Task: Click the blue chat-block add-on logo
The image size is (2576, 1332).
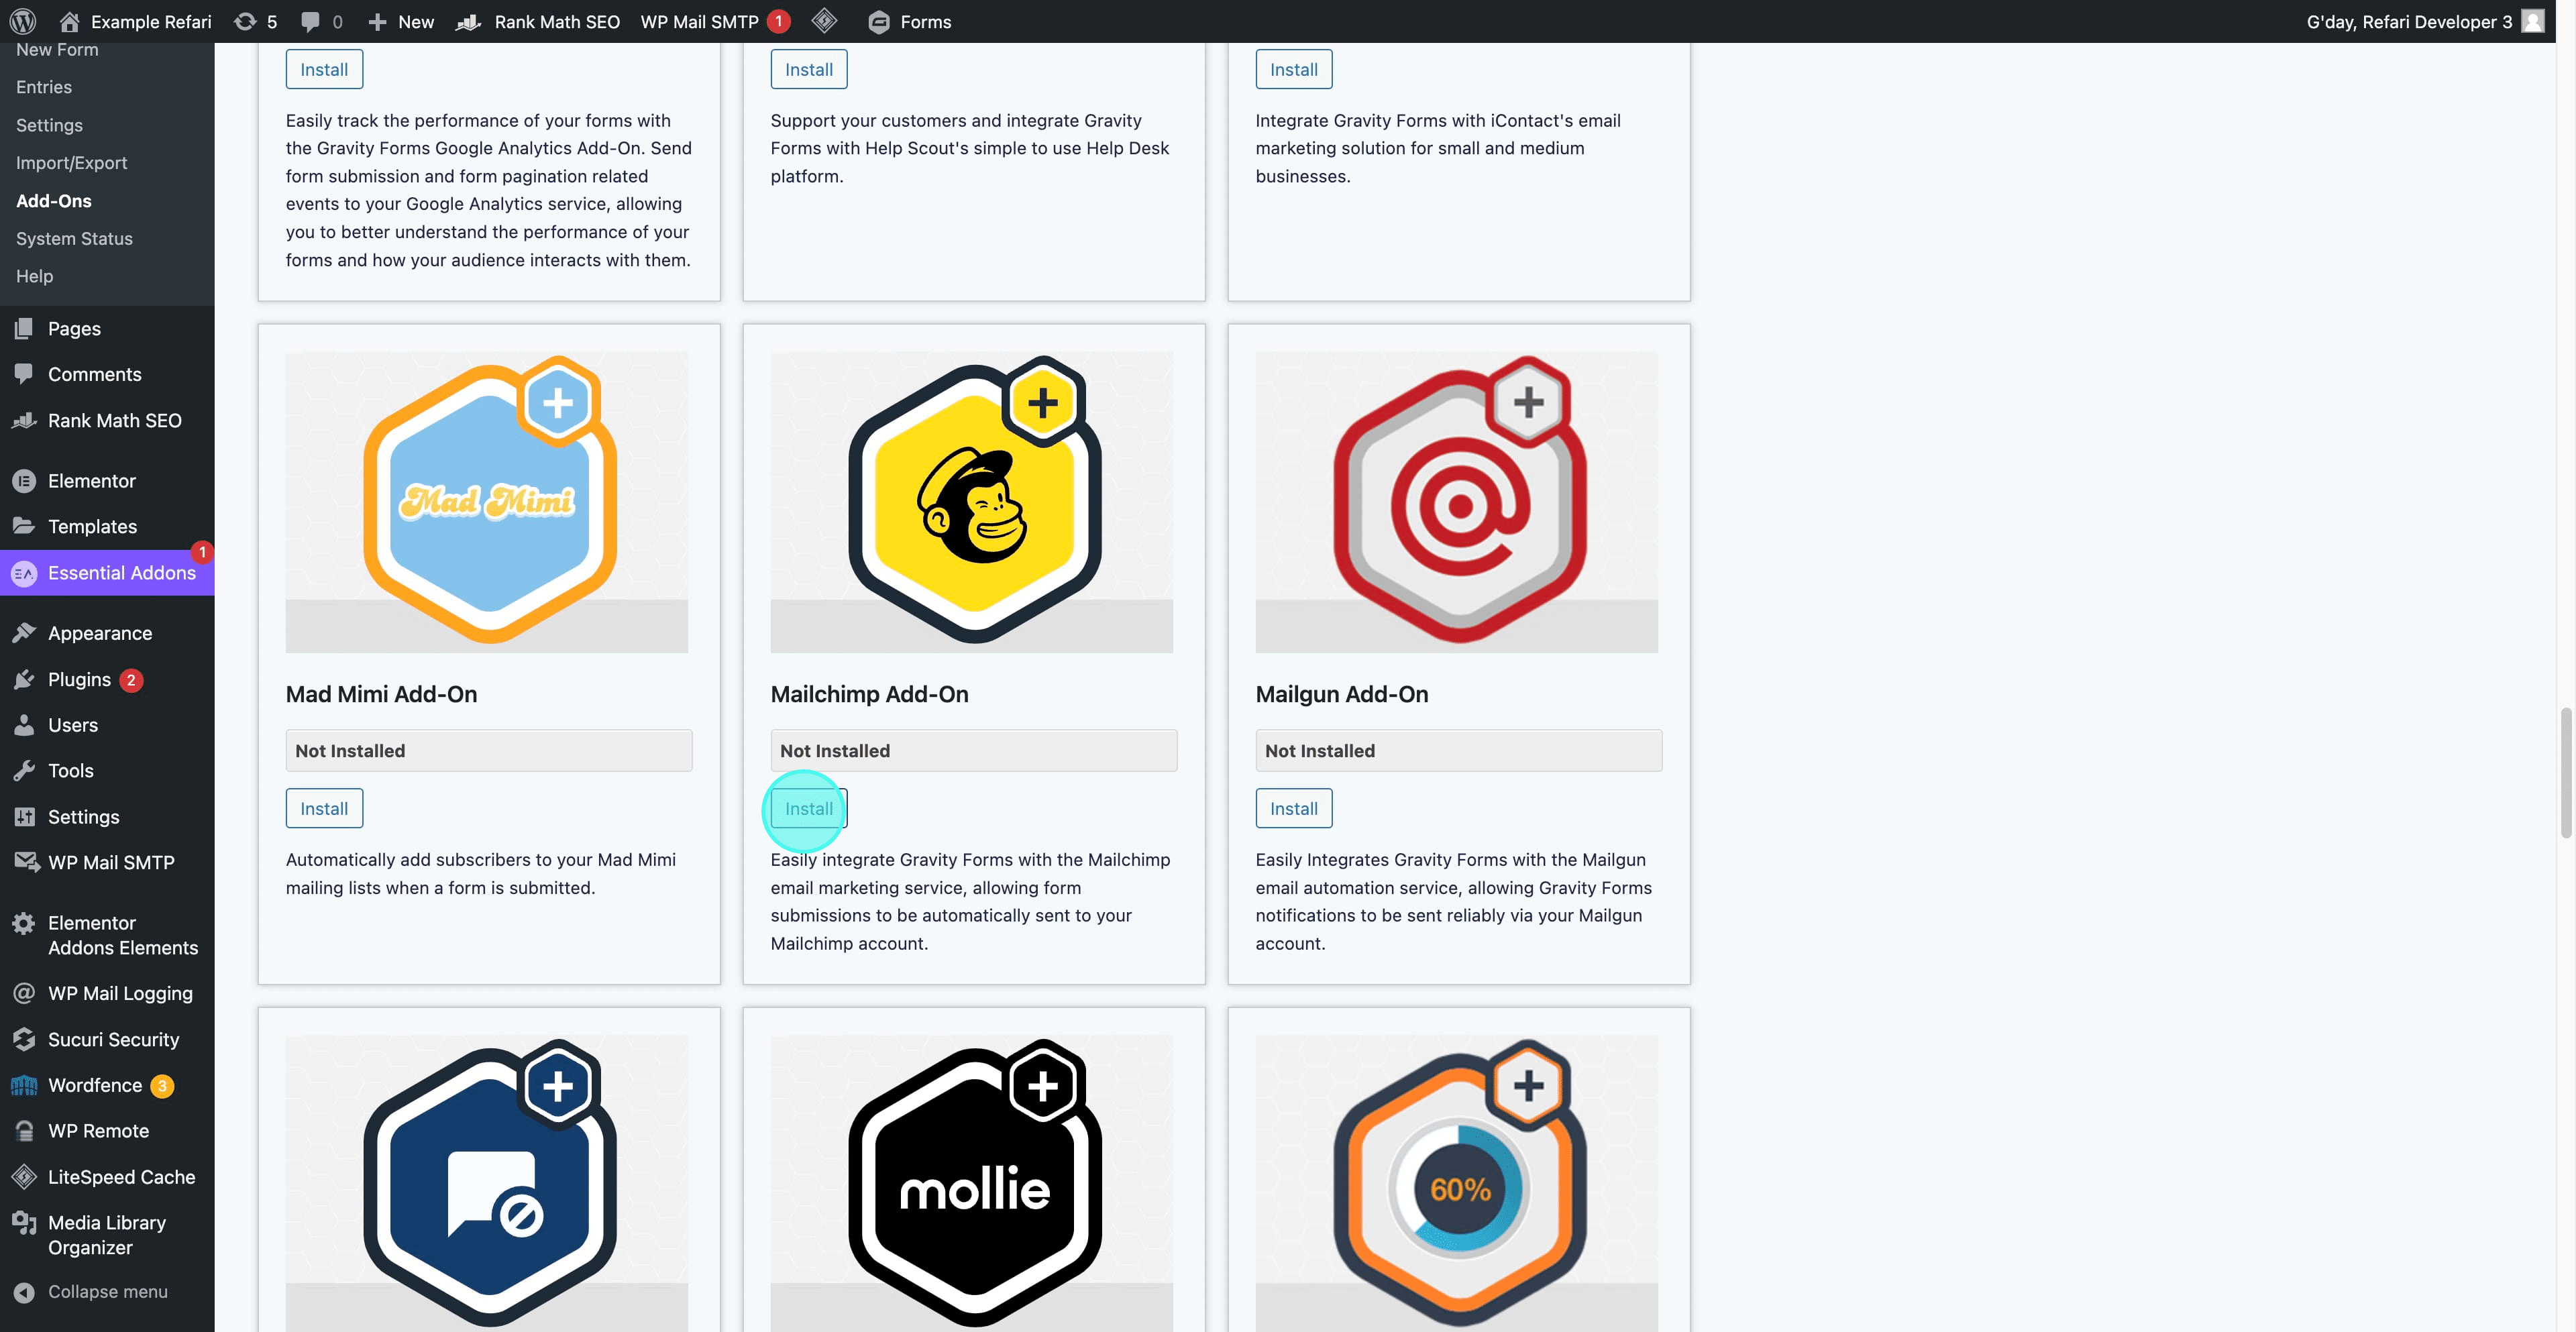Action: coord(487,1183)
